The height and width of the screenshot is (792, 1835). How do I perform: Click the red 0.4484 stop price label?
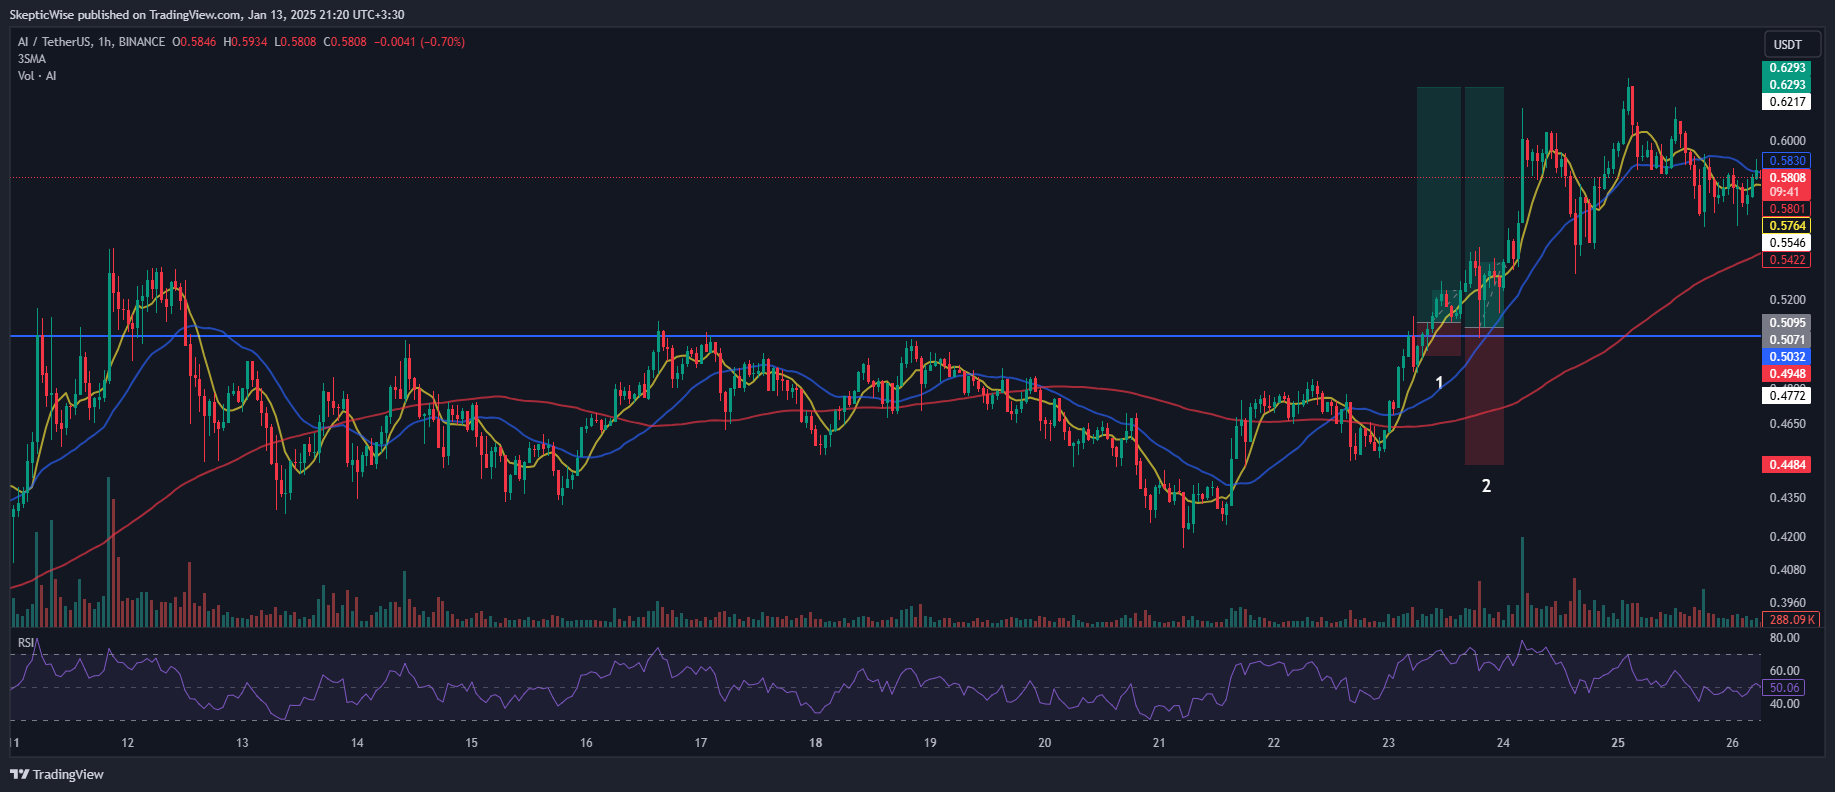(1787, 465)
